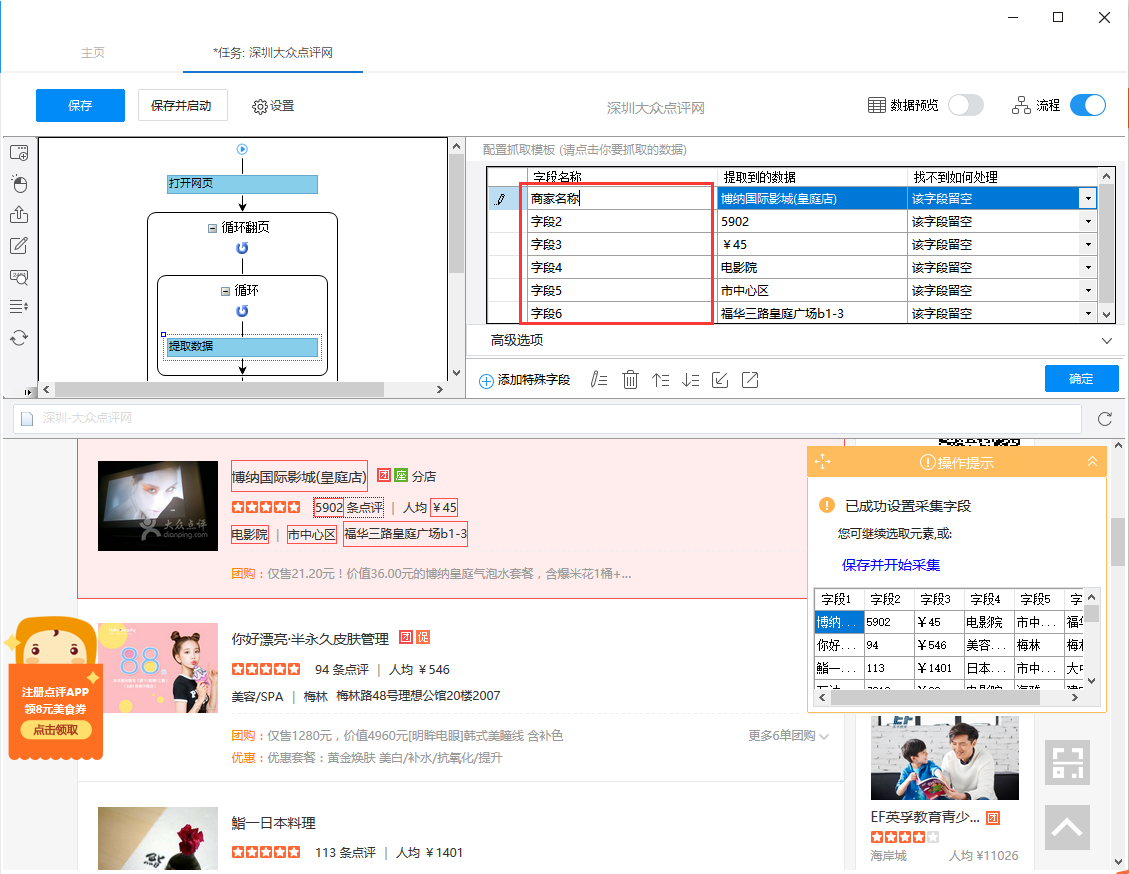This screenshot has height=874, width=1129.
Task: Open the 鮨一日本料理 shop link
Action: (273, 823)
